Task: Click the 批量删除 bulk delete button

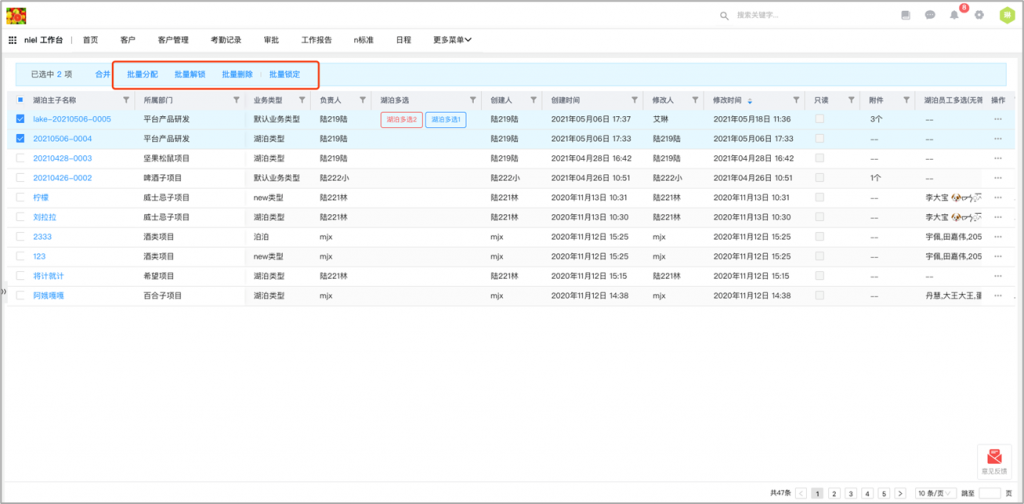Action: pyautogui.click(x=237, y=74)
